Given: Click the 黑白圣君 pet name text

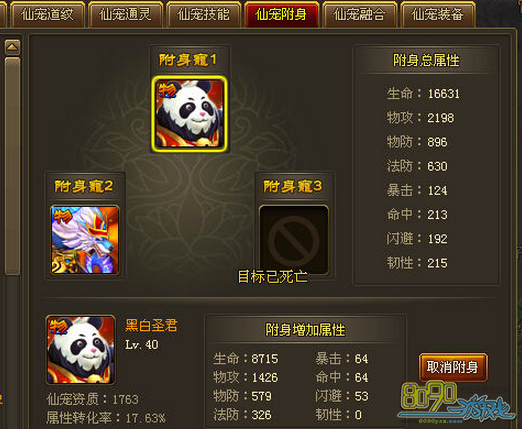Looking at the screenshot, I should coord(151,325).
